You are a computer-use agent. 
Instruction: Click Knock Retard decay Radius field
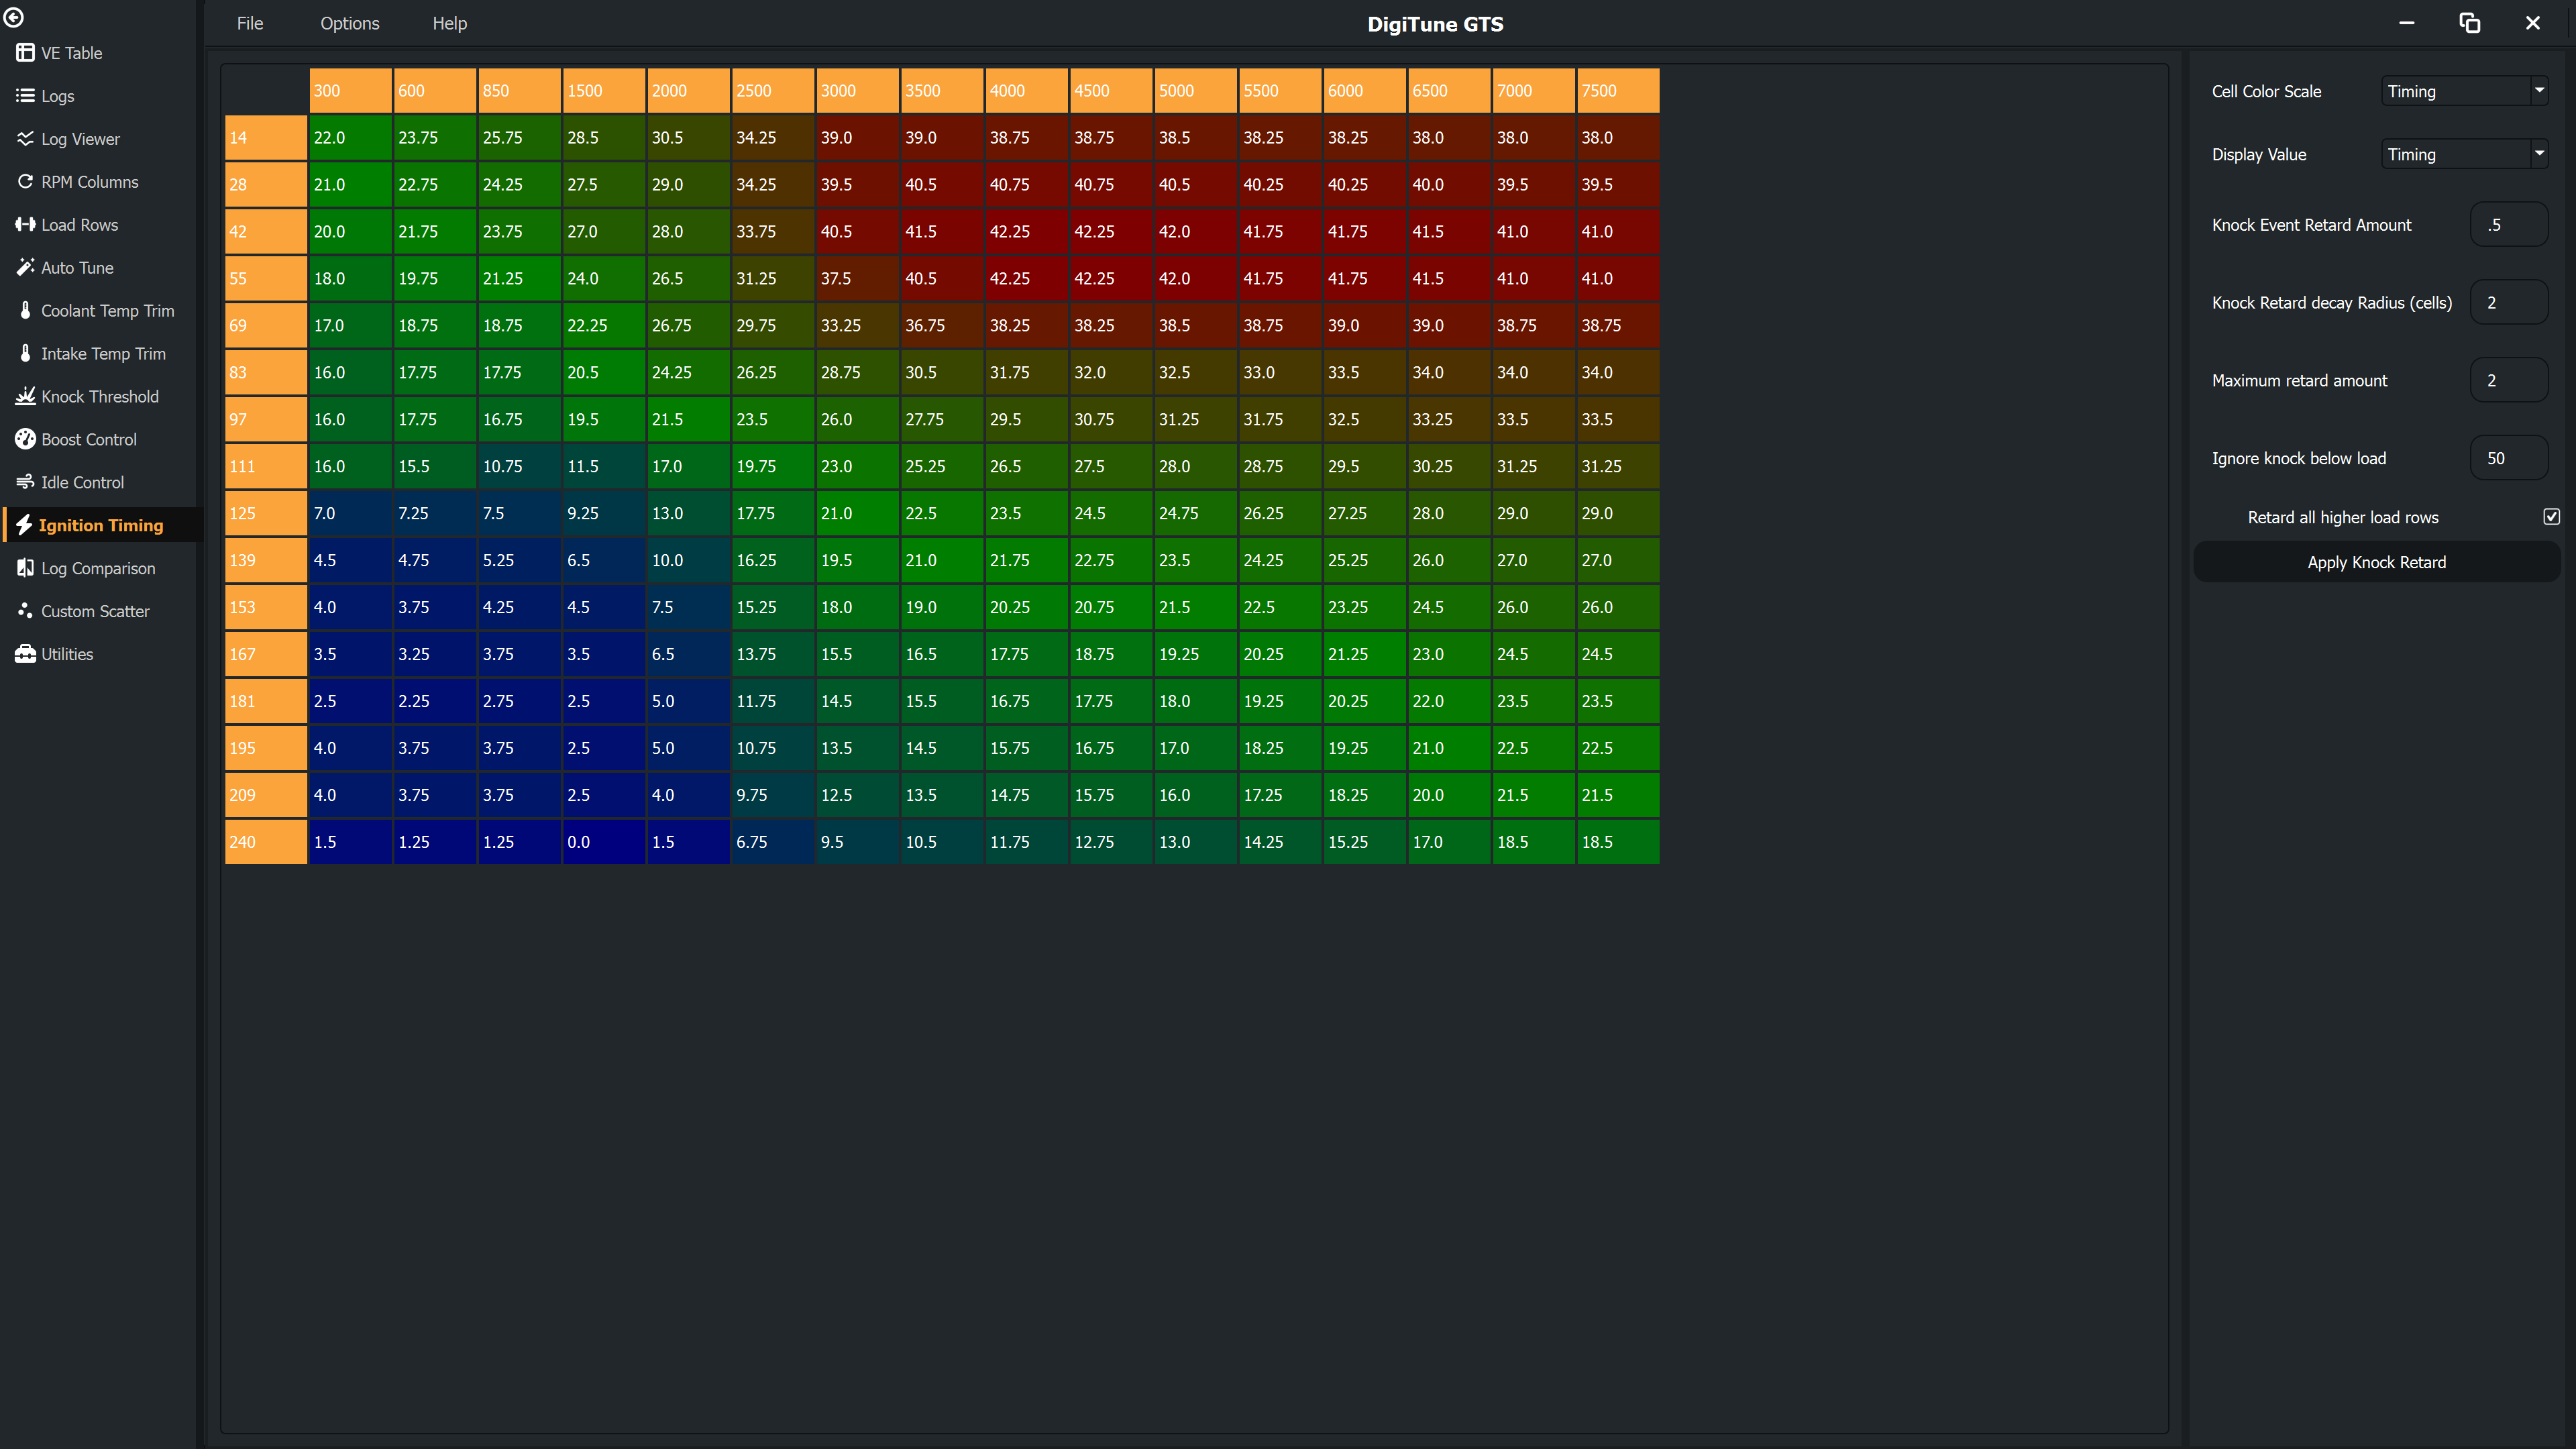(2508, 302)
